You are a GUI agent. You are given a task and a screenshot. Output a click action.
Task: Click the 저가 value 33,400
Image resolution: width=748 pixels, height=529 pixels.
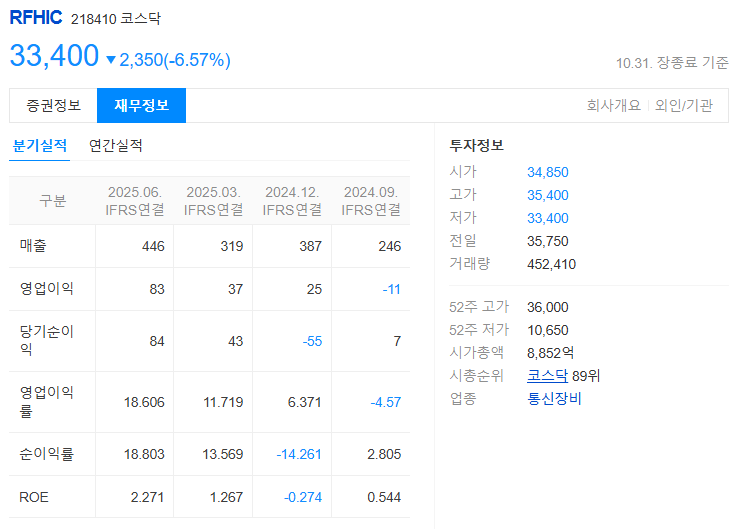point(548,218)
